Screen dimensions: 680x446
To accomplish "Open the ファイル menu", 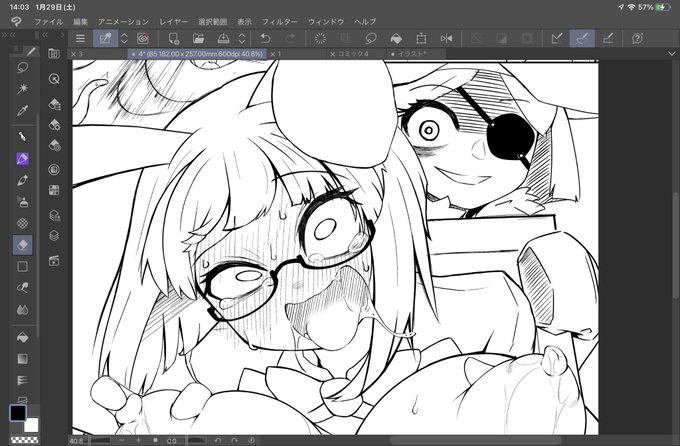I will pos(49,22).
